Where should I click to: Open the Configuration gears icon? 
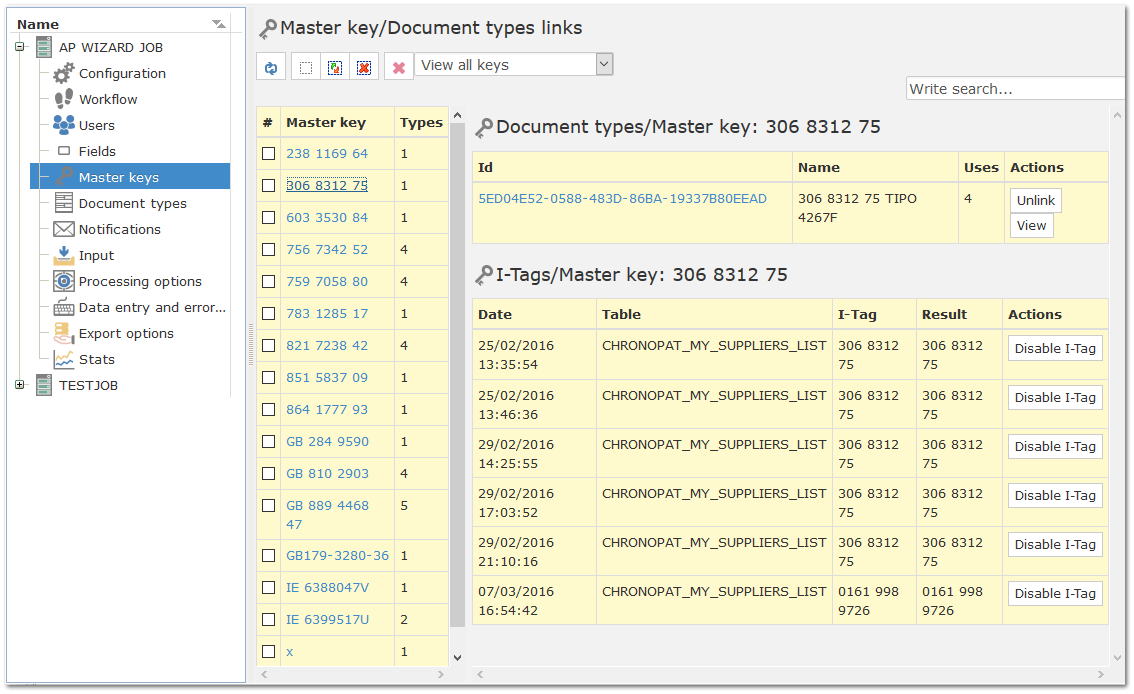[64, 73]
